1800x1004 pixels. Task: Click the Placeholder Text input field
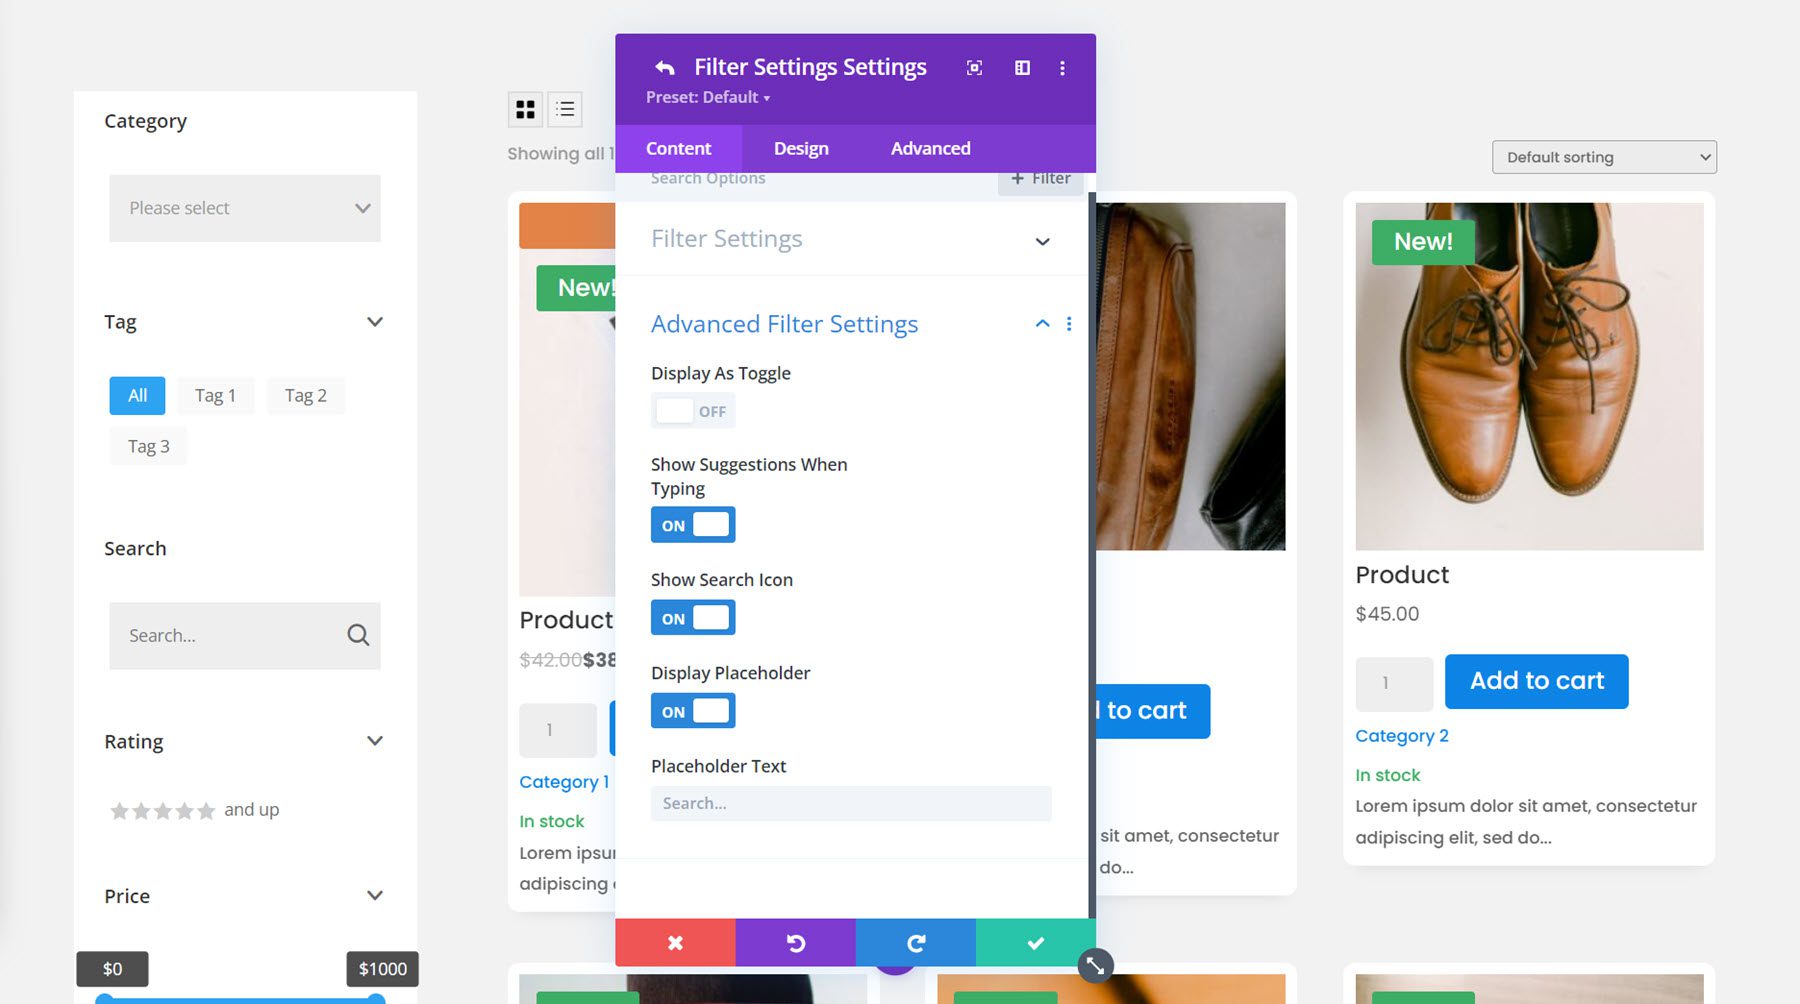coord(850,803)
